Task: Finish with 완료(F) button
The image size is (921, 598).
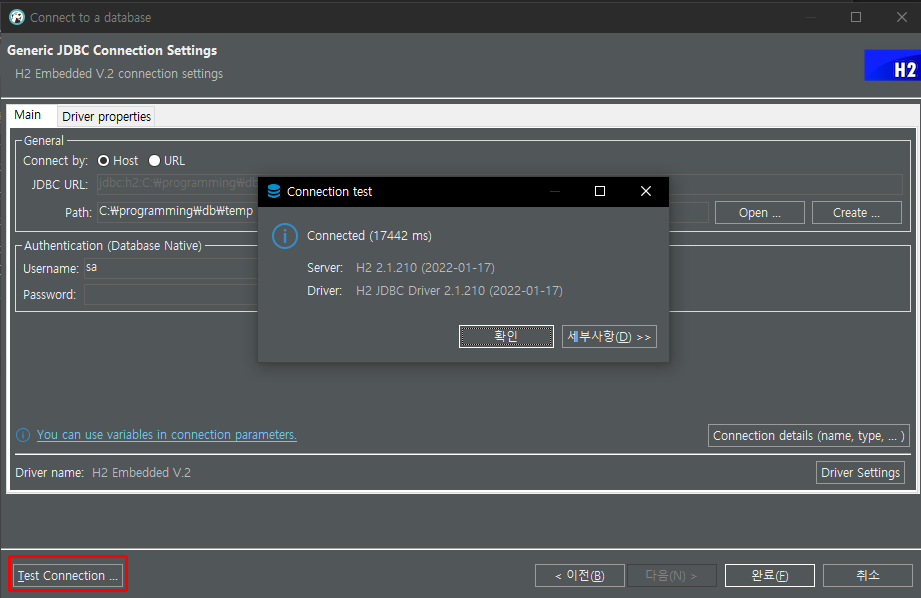Action: coord(769,576)
